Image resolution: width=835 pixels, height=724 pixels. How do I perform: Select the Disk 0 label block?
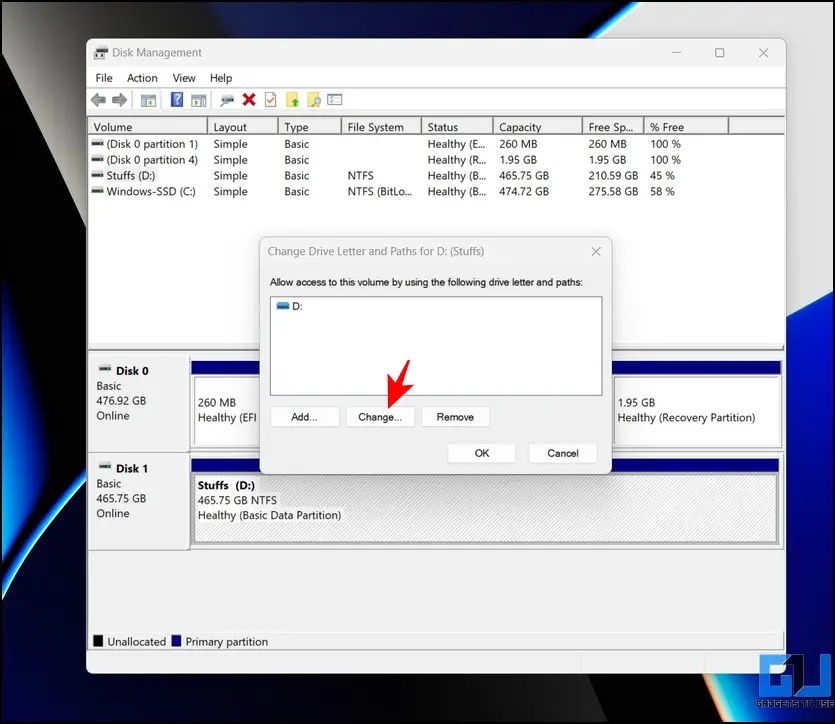[138, 402]
